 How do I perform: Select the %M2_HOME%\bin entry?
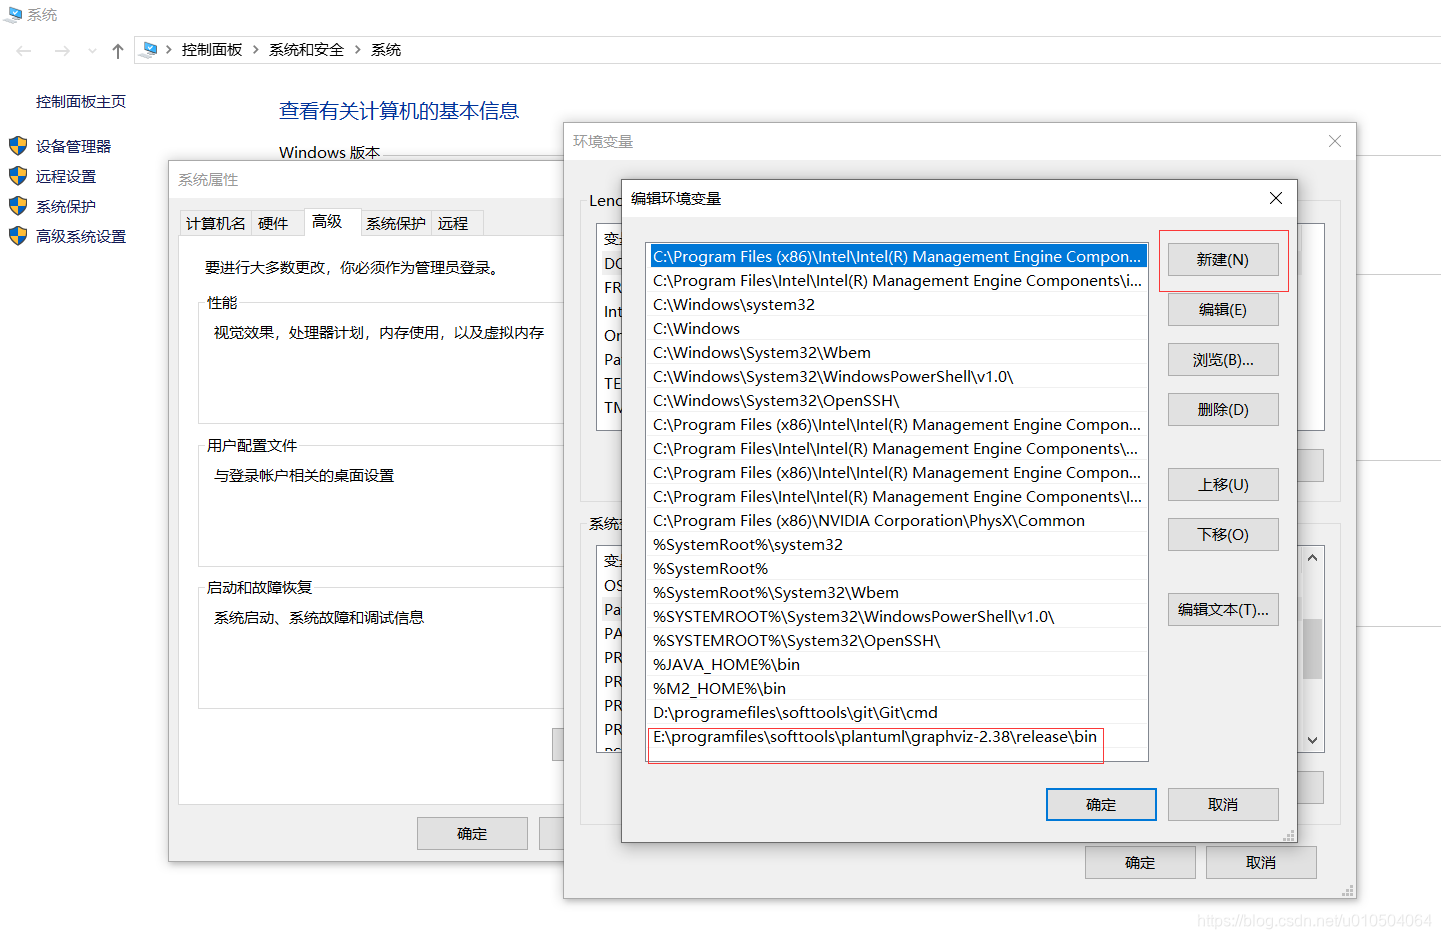click(x=897, y=688)
